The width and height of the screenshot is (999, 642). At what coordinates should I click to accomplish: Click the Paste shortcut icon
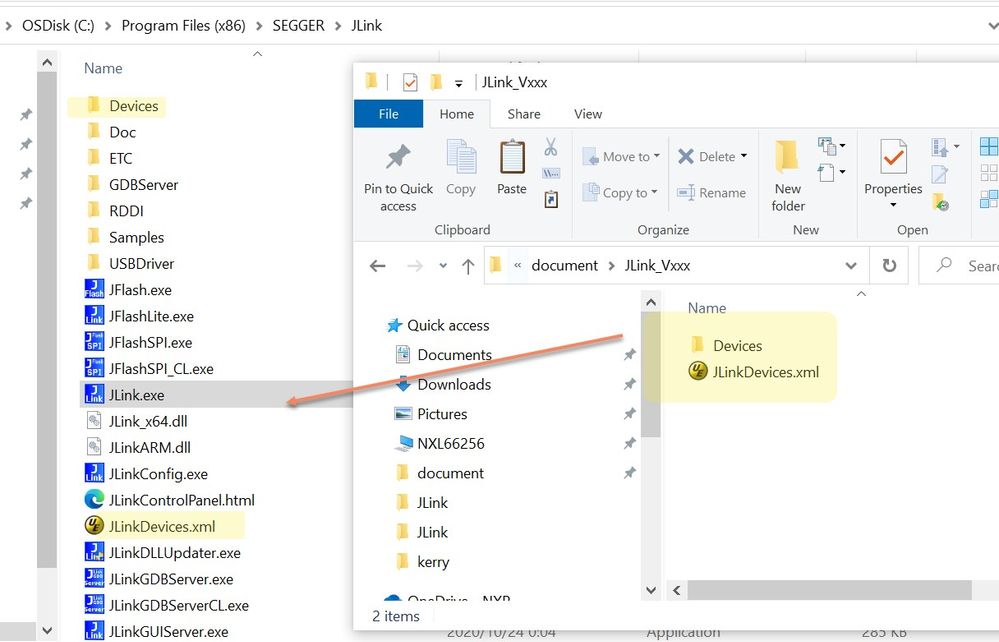551,199
